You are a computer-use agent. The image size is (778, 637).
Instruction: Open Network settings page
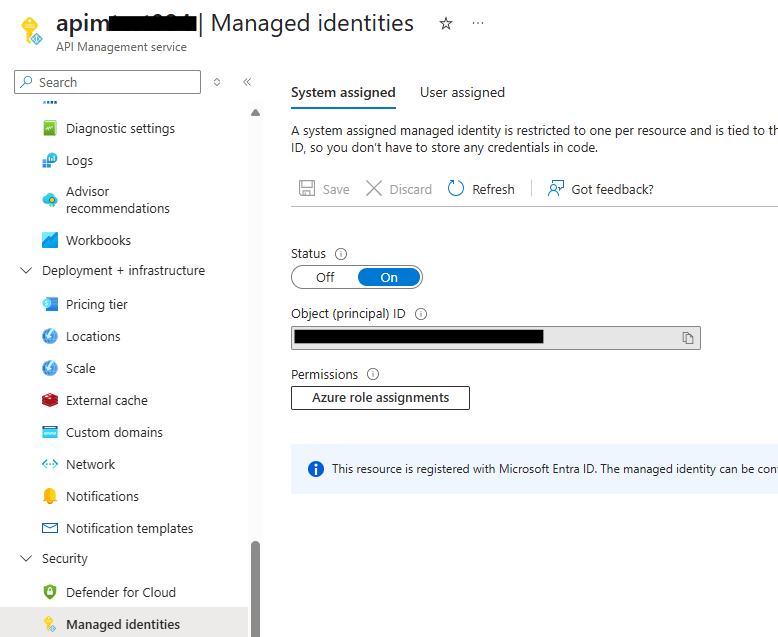(90, 464)
